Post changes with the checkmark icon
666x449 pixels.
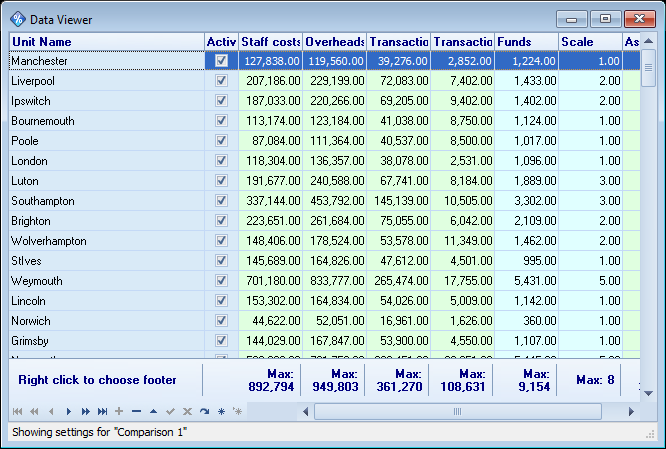tap(170, 411)
